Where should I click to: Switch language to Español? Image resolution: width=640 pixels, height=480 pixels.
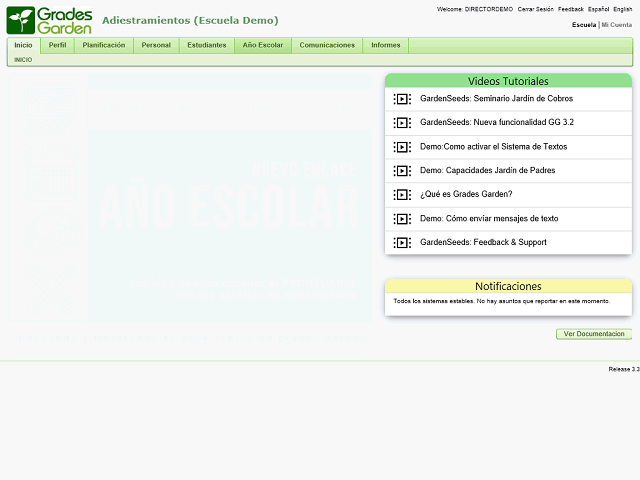[598, 9]
